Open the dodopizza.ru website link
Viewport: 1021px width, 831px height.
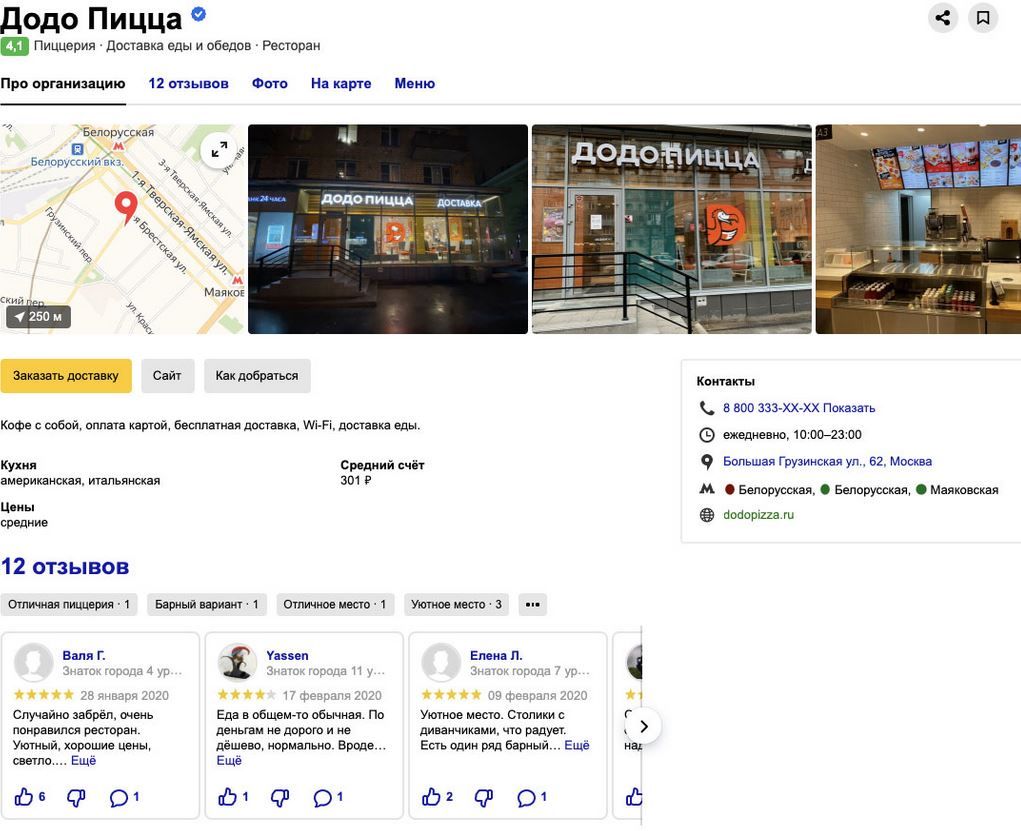[x=758, y=515]
